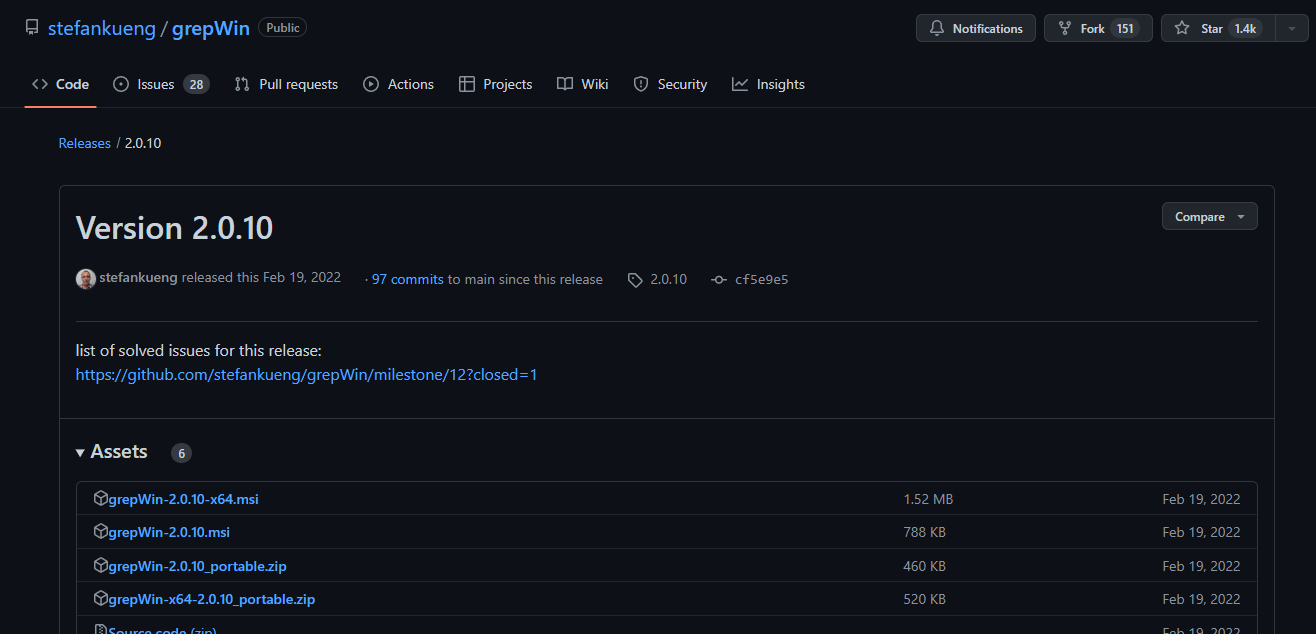Click package icon of grepWin-2.0.10-x64.msi
Image resolution: width=1316 pixels, height=634 pixels.
point(100,498)
